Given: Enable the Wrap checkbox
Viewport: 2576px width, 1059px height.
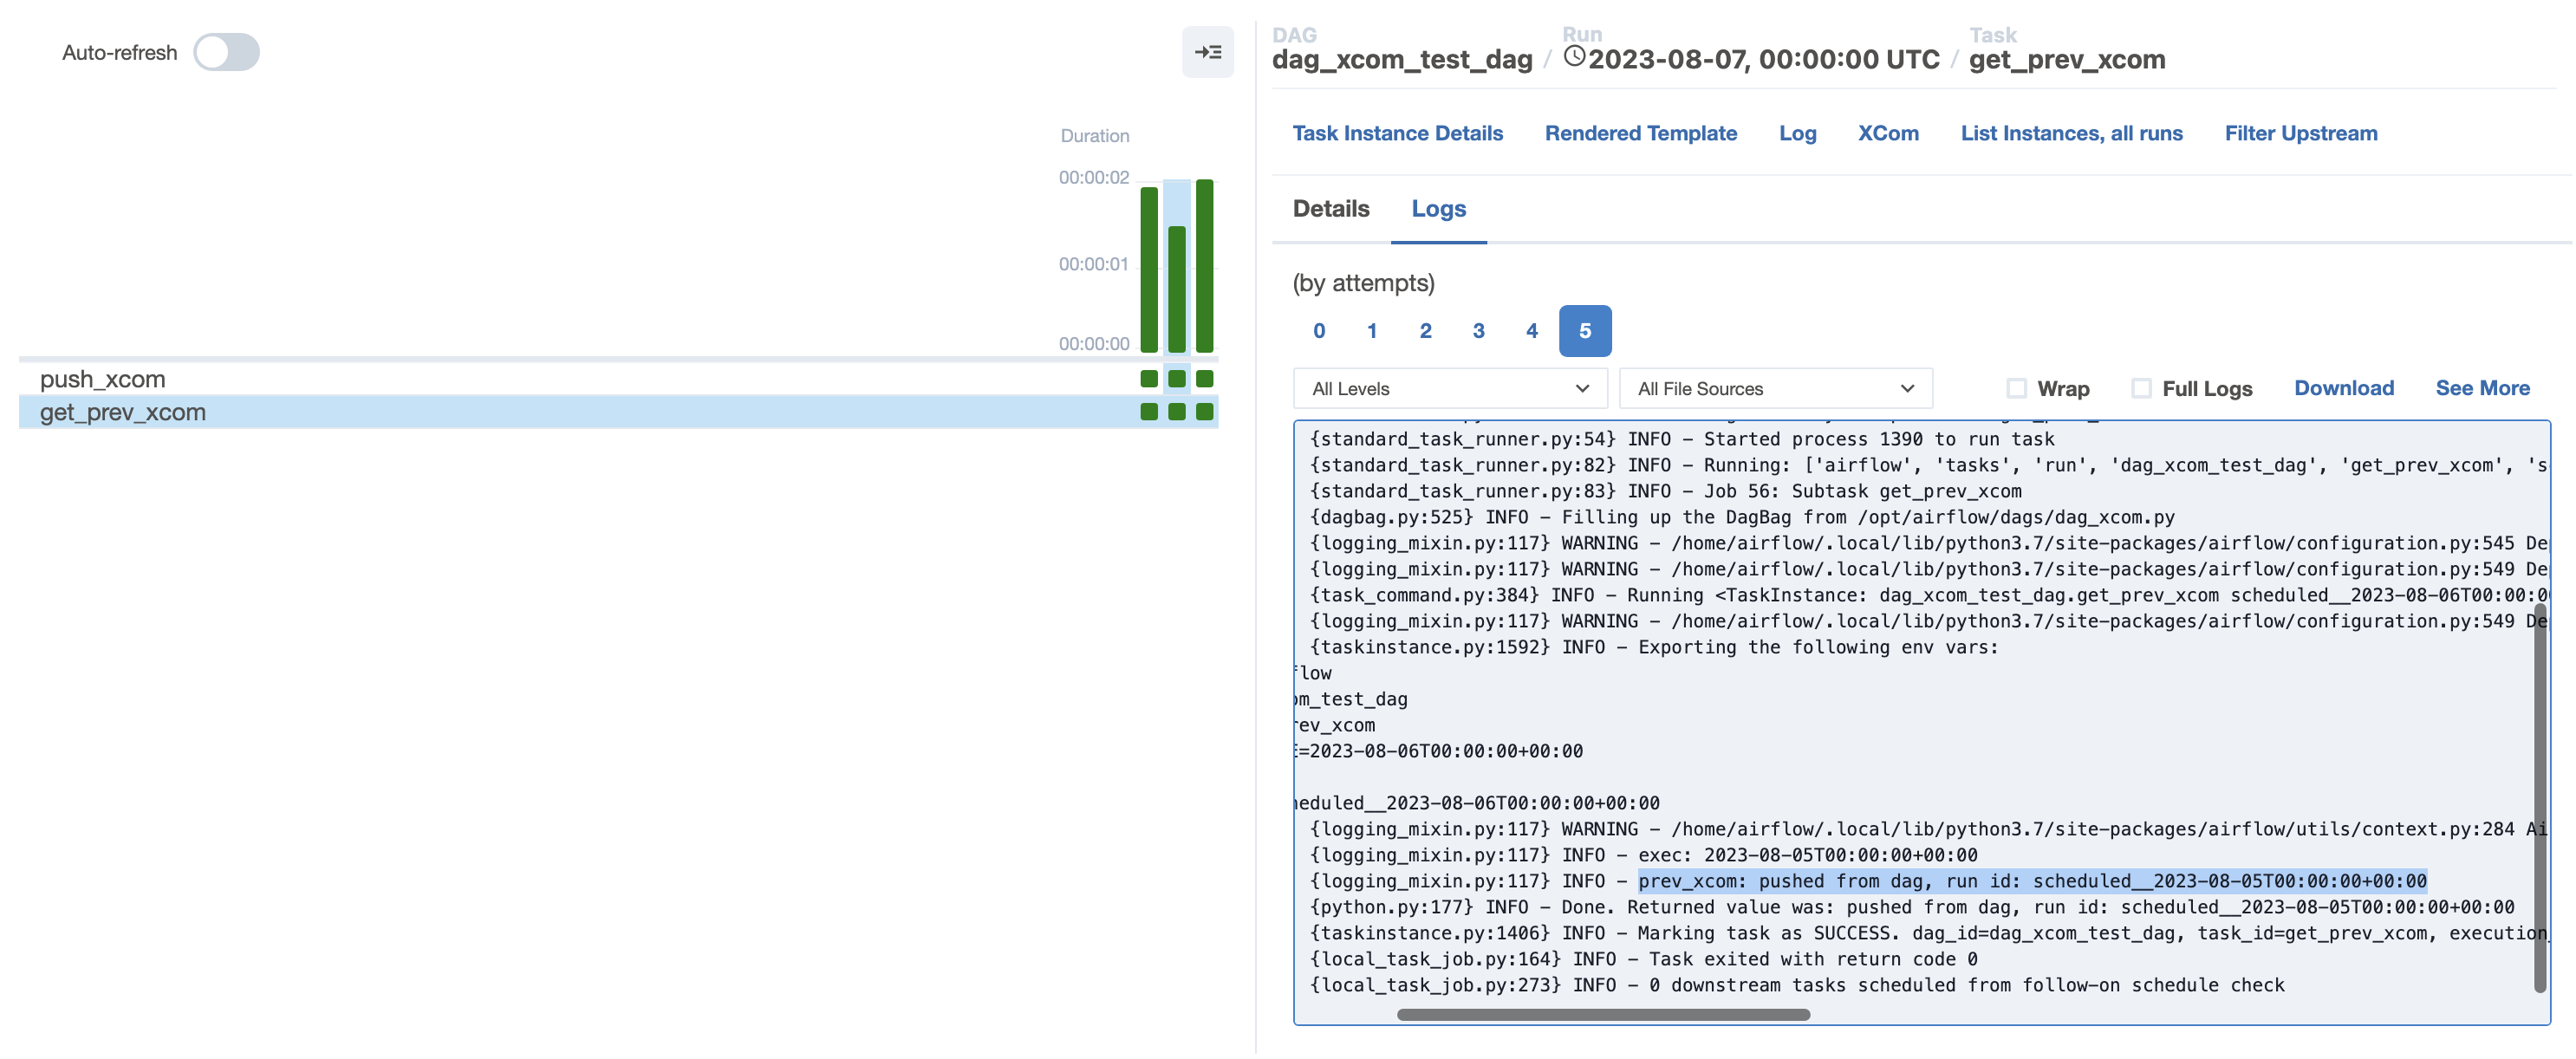Looking at the screenshot, I should point(2016,388).
